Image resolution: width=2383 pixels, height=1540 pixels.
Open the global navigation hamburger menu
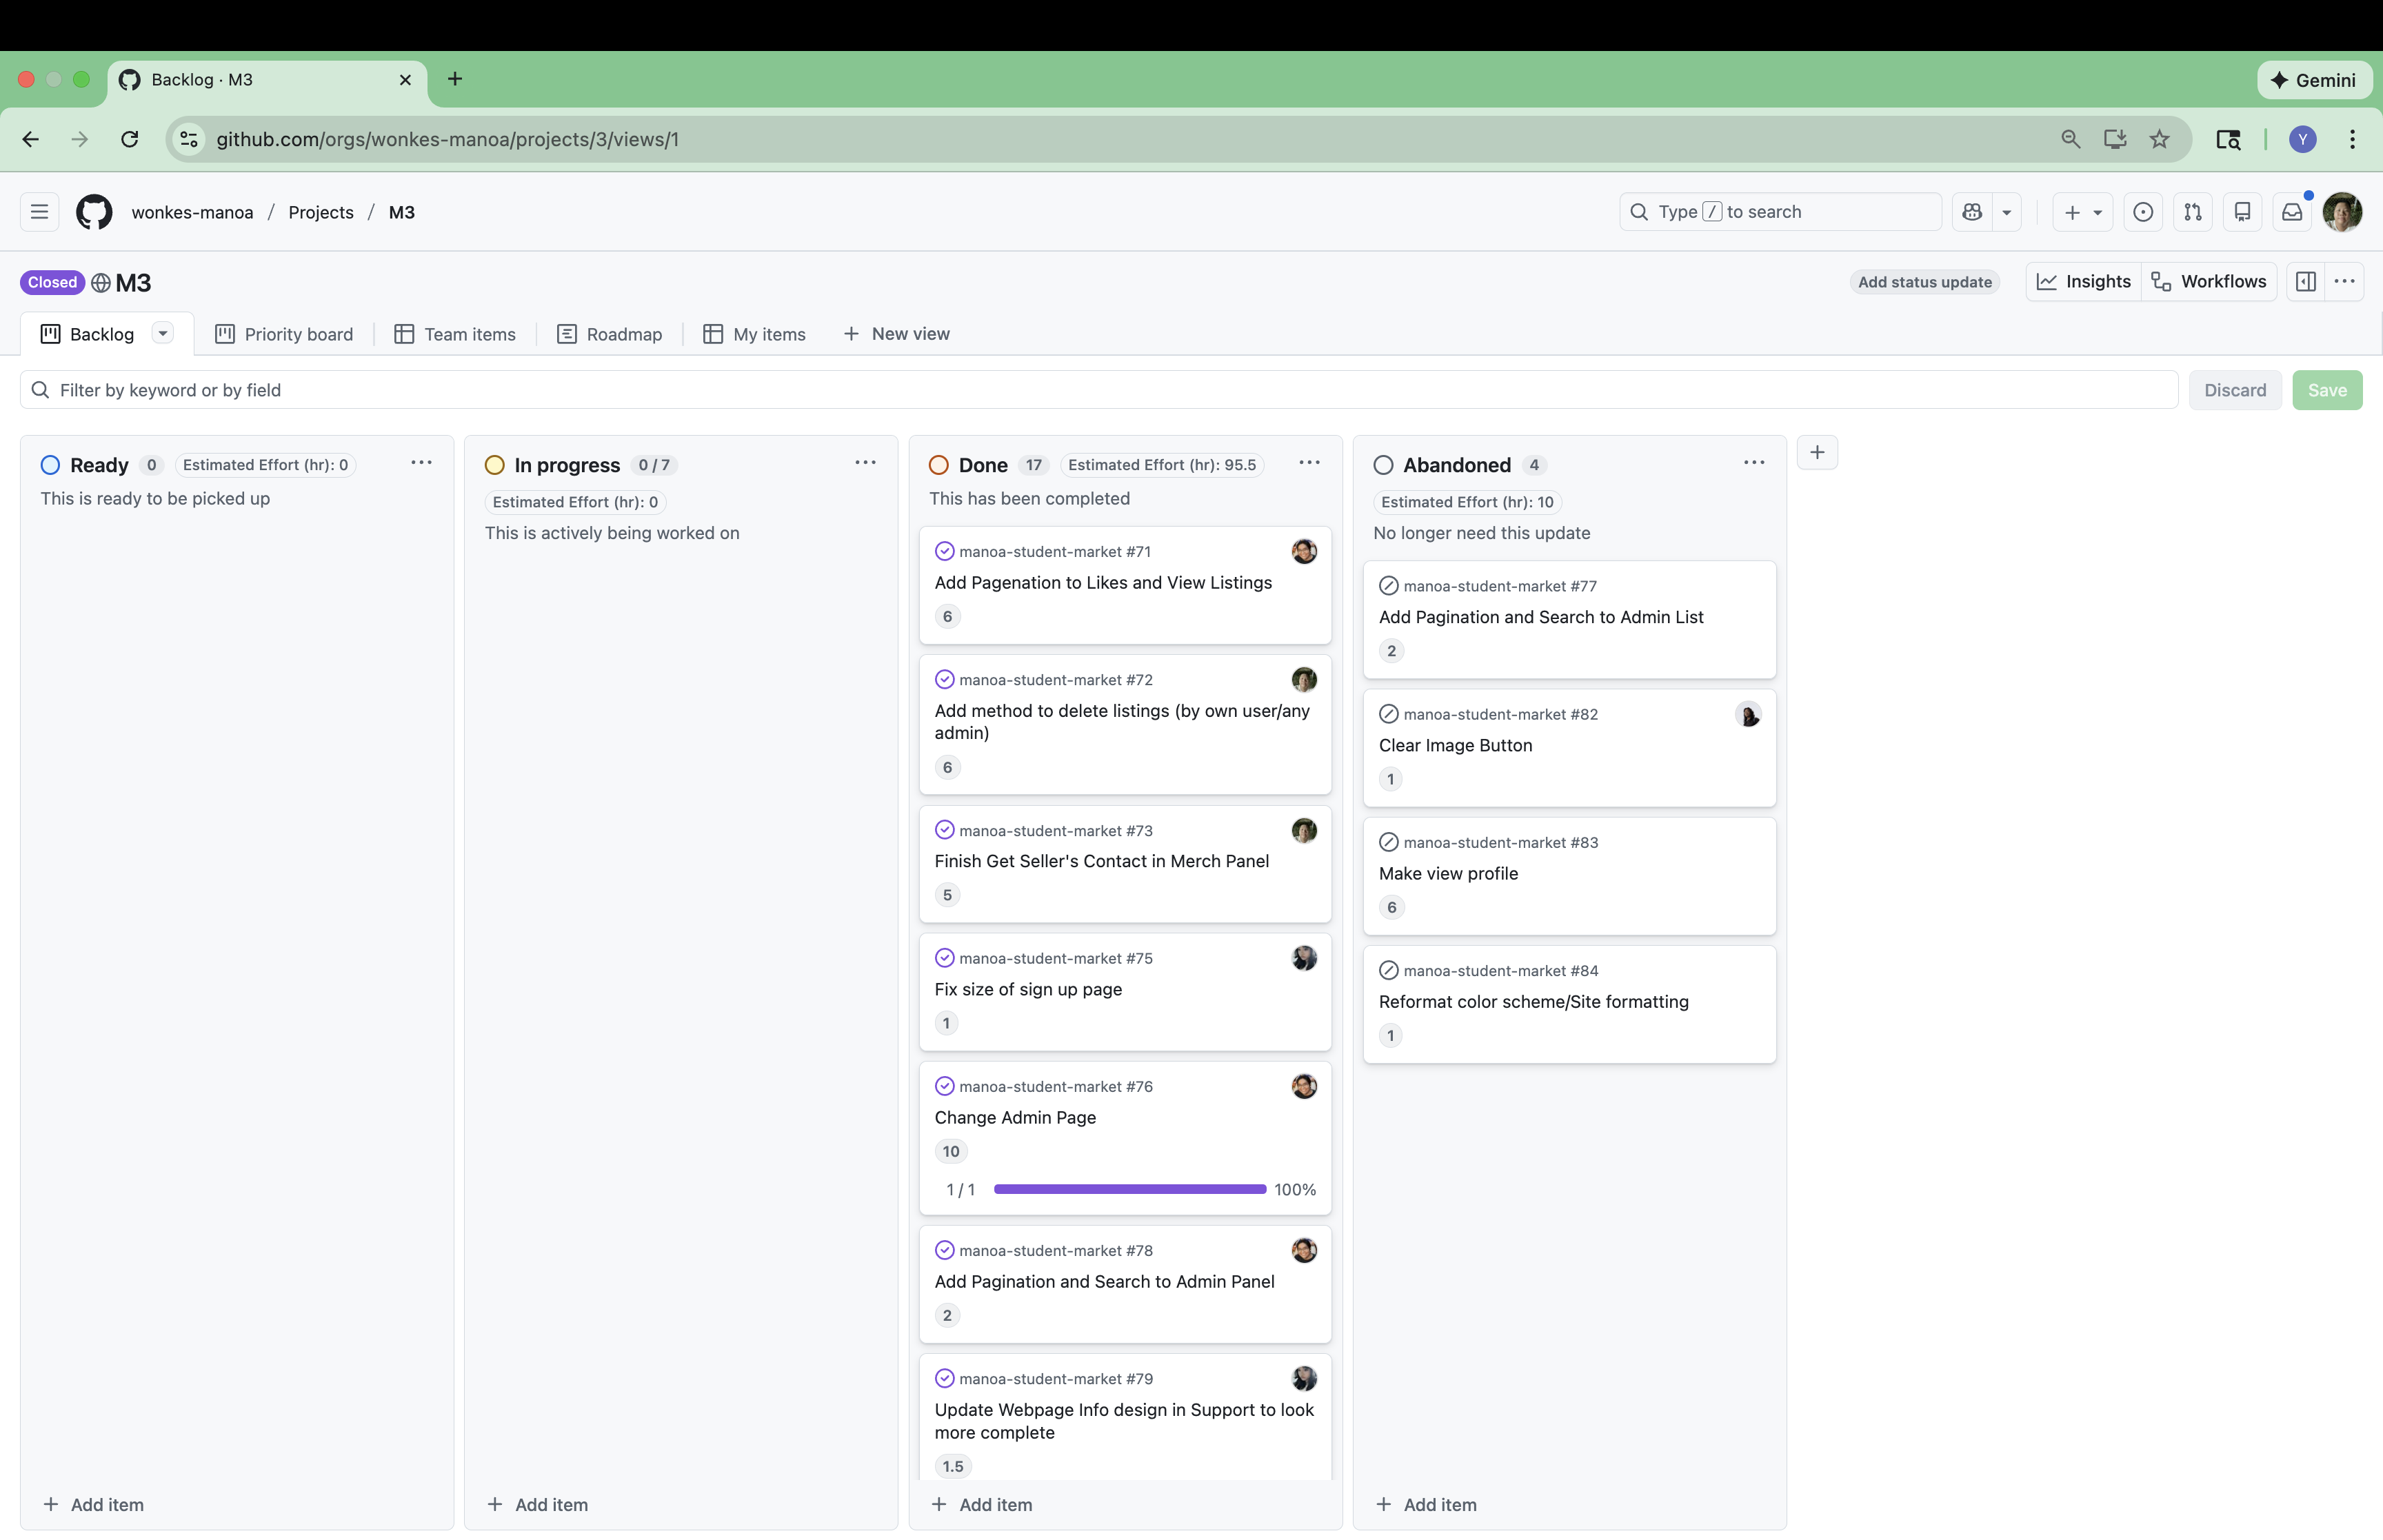pos(39,212)
